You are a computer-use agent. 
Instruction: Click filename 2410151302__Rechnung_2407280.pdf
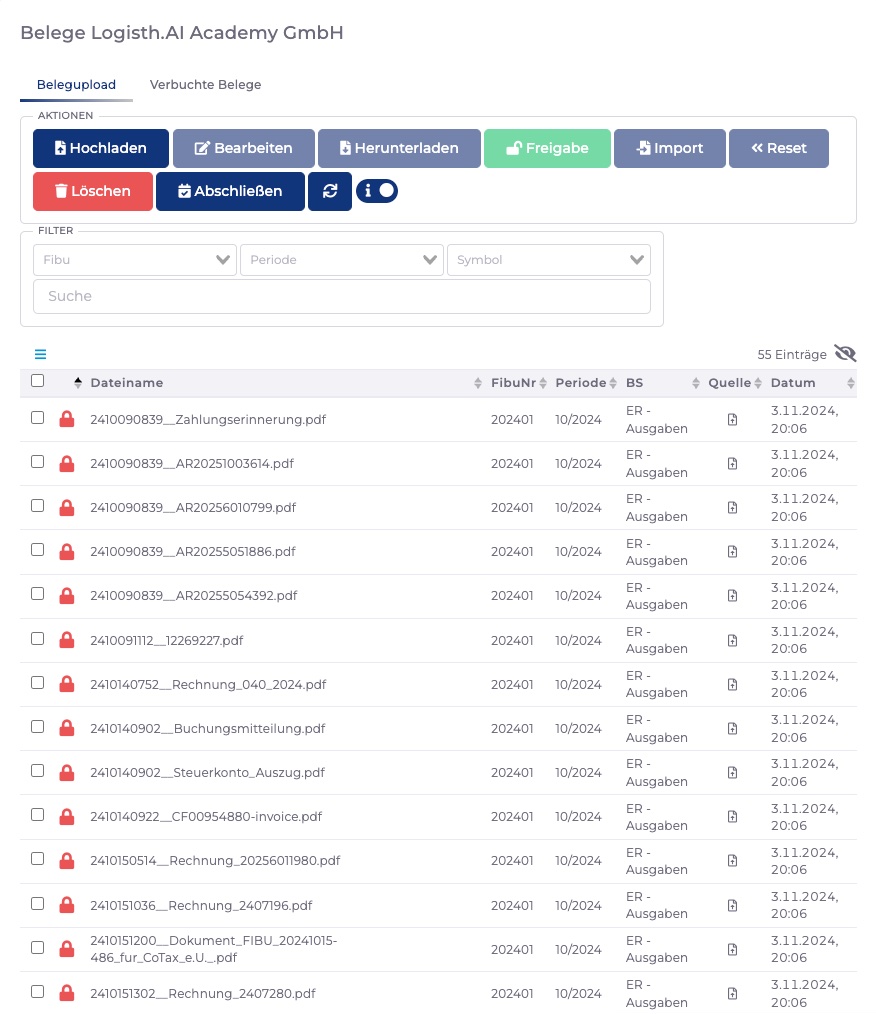[202, 993]
